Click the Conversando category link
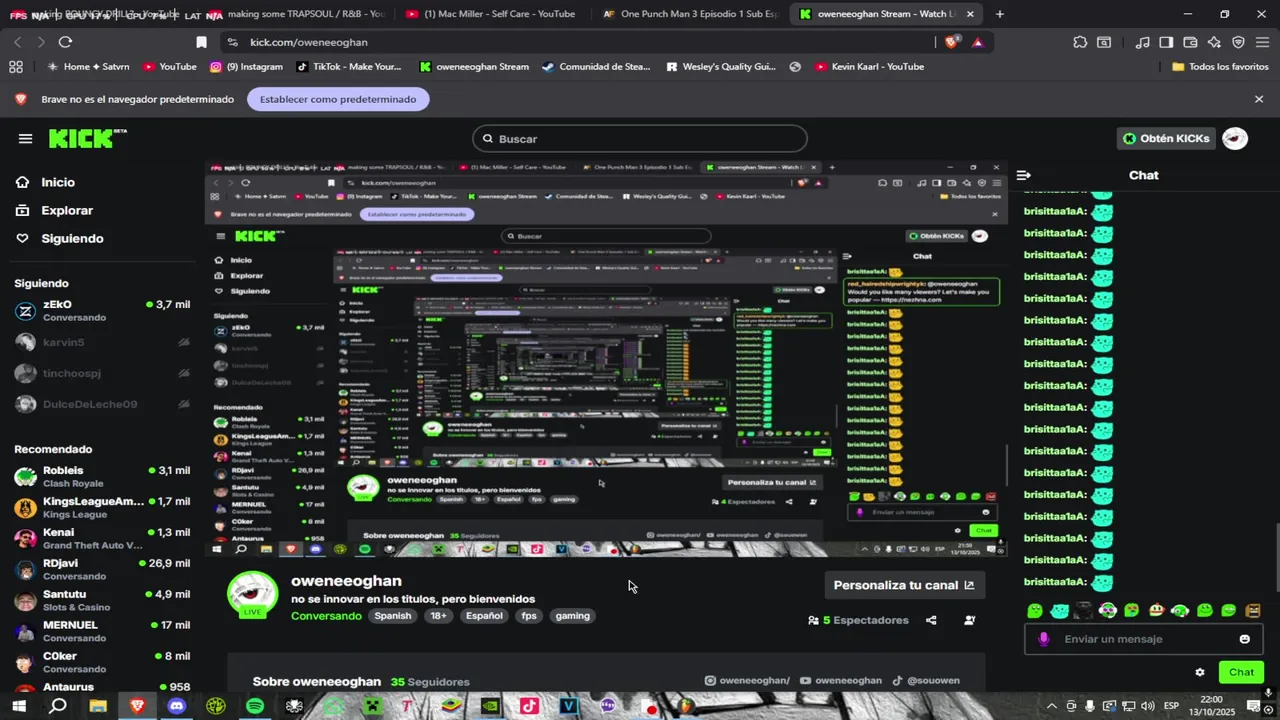The image size is (1280, 720). [326, 616]
